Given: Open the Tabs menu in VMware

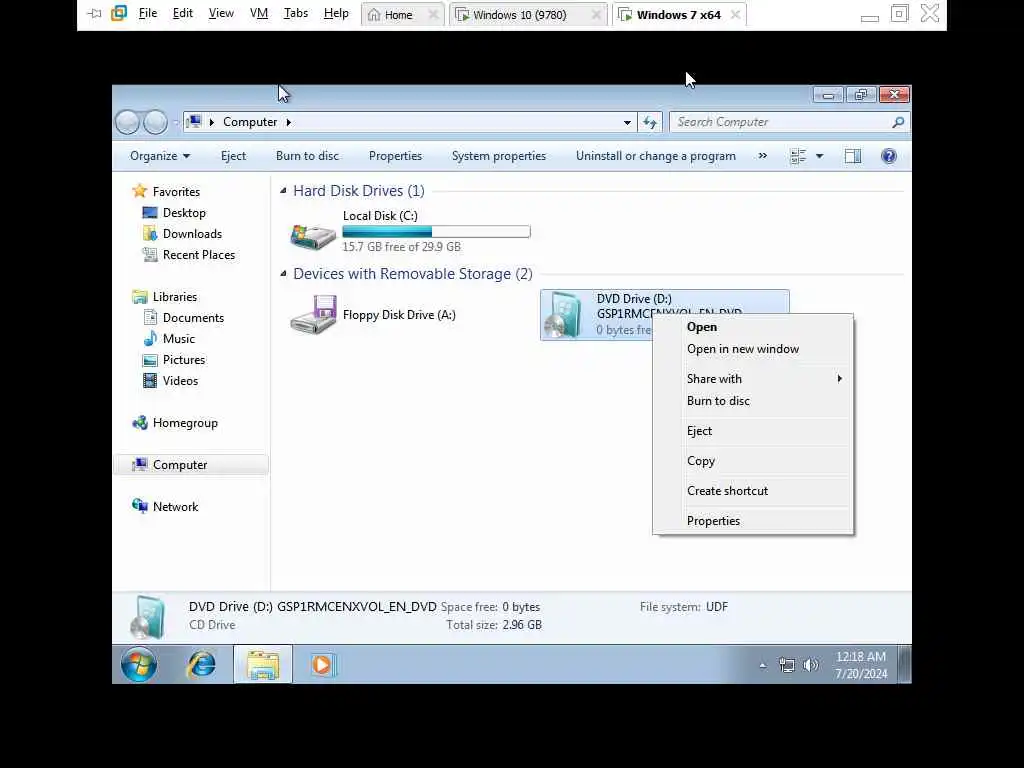Looking at the screenshot, I should pyautogui.click(x=295, y=13).
